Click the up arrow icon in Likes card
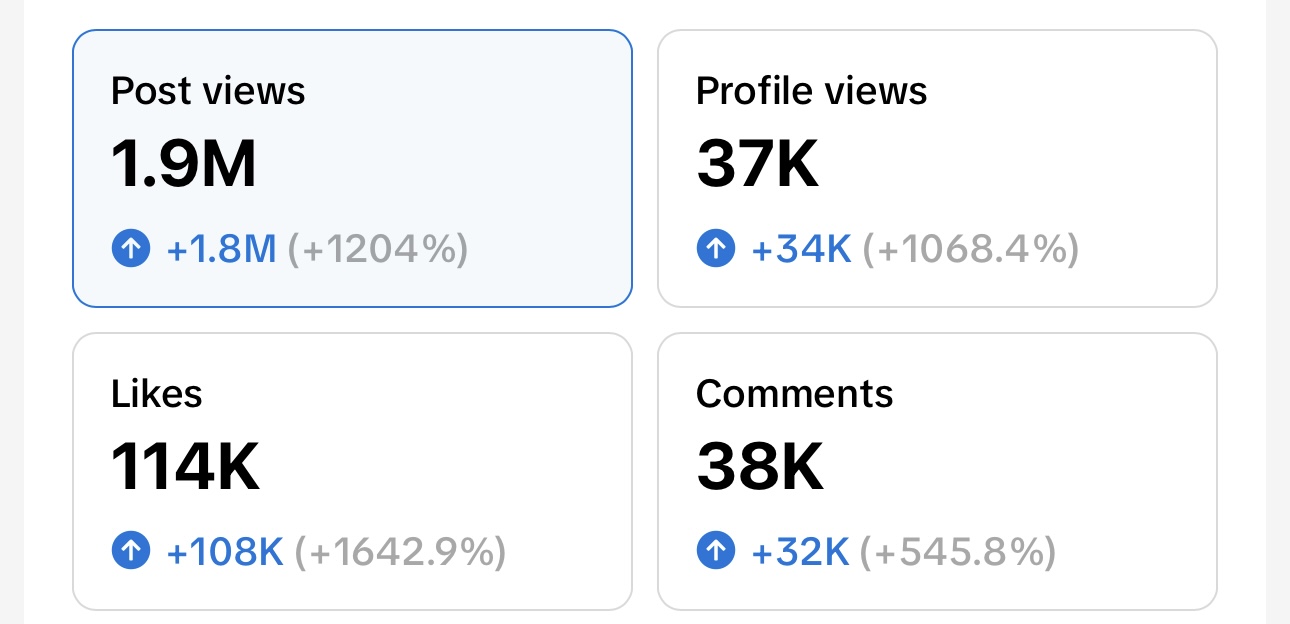 131,550
